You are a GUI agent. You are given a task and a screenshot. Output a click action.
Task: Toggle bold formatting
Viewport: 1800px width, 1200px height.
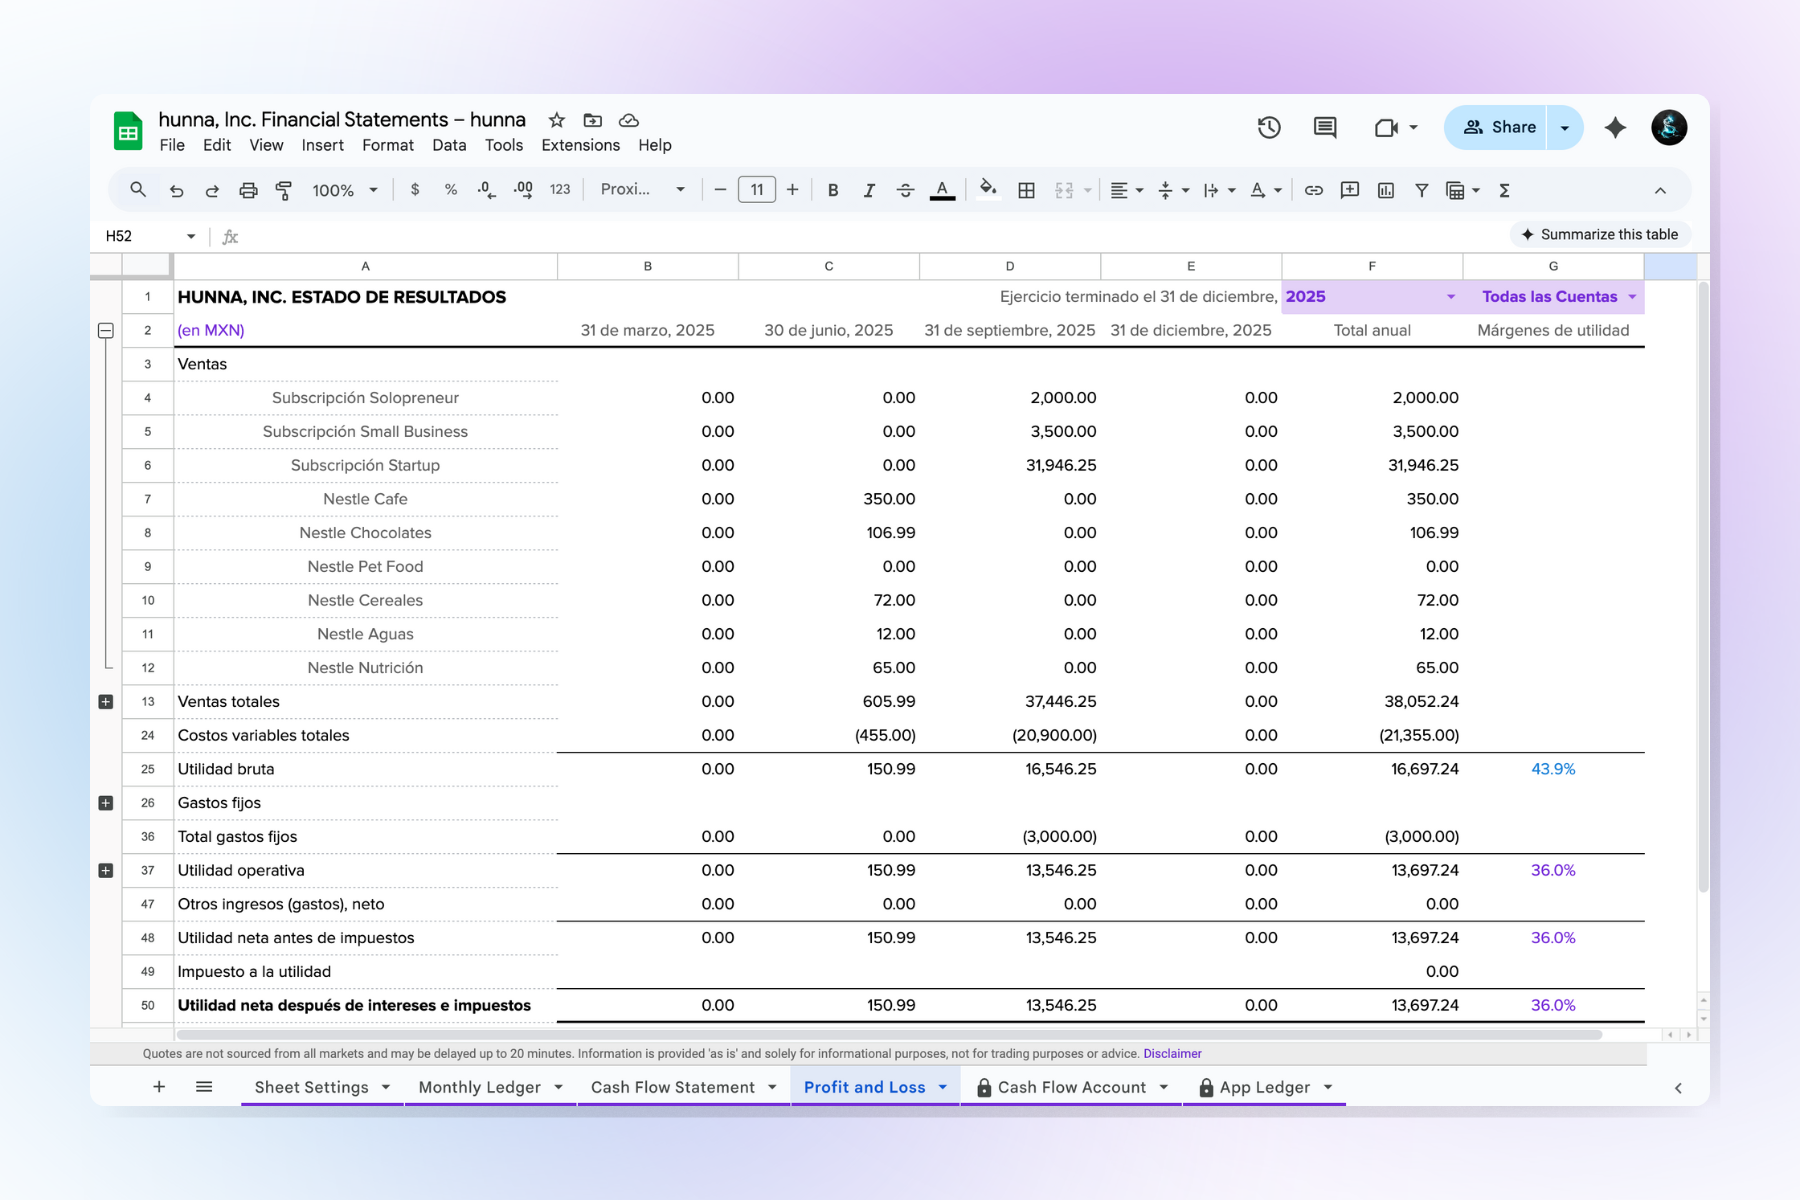tap(833, 190)
